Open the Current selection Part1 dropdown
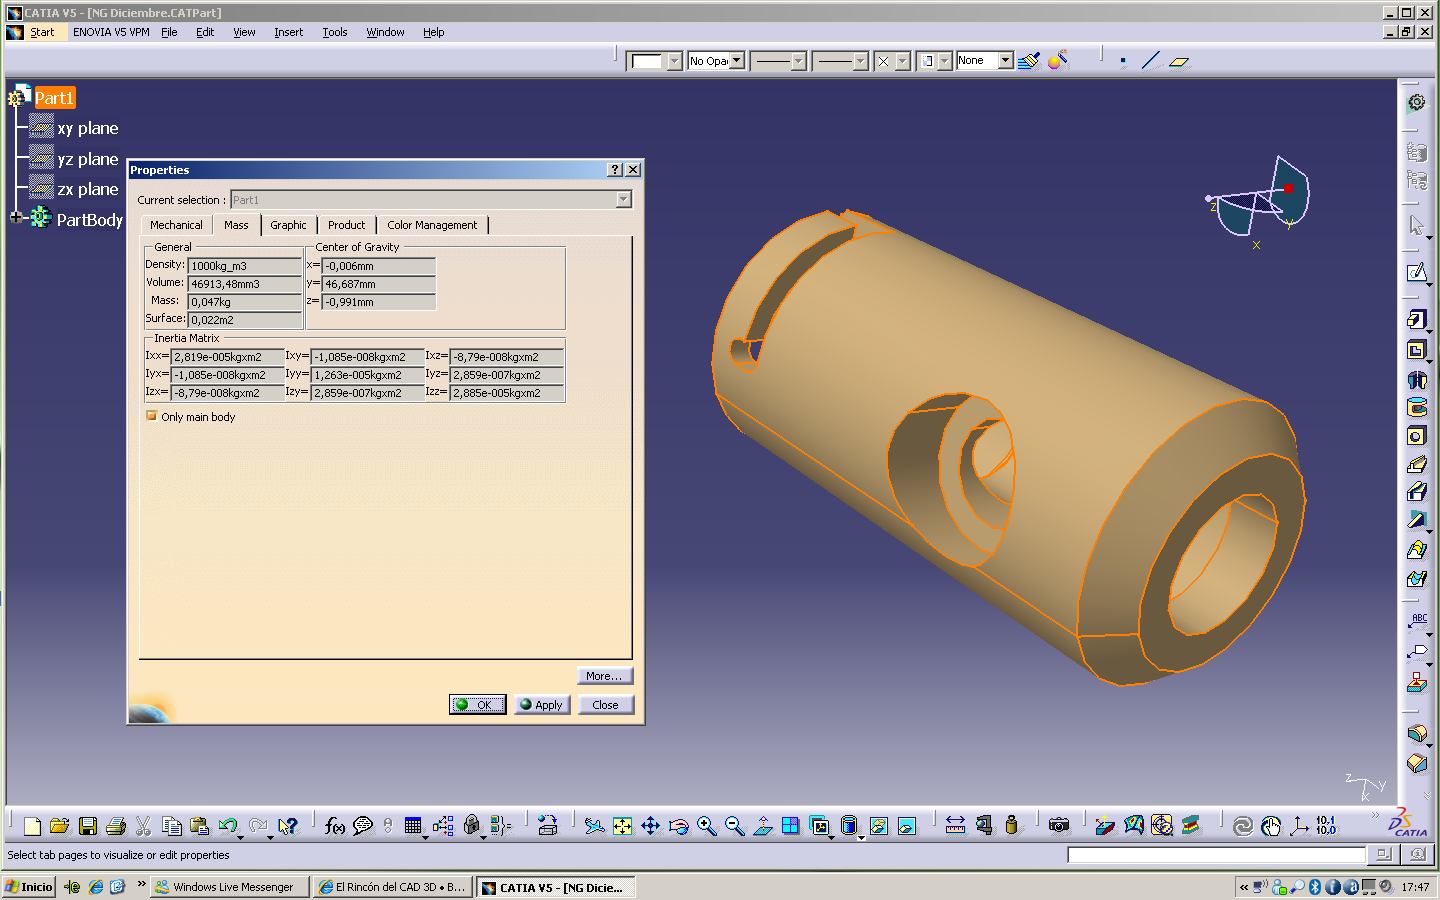 tap(624, 199)
